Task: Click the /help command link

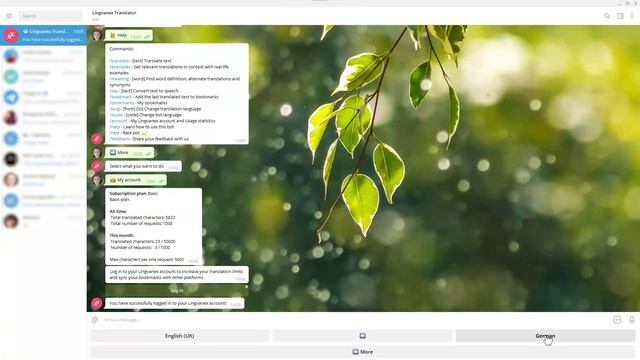Action: (115, 127)
